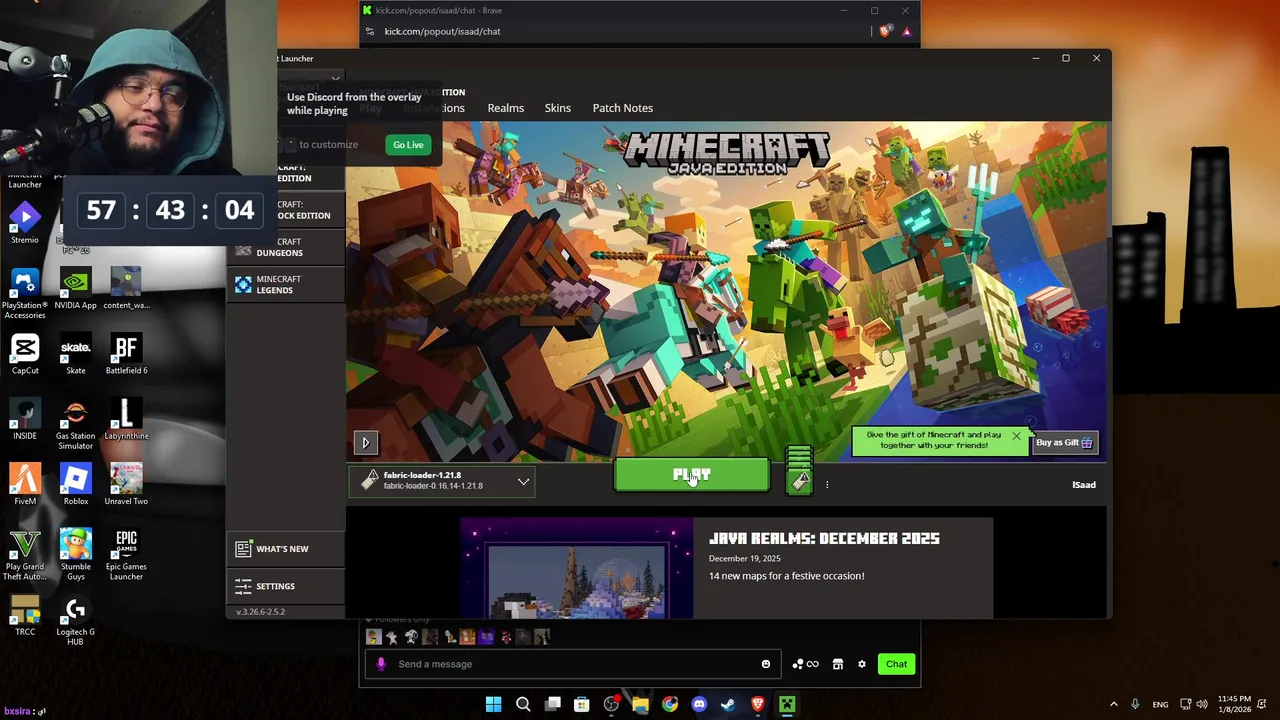
Task: Click the volume icon in the system tray
Action: (x=1202, y=704)
